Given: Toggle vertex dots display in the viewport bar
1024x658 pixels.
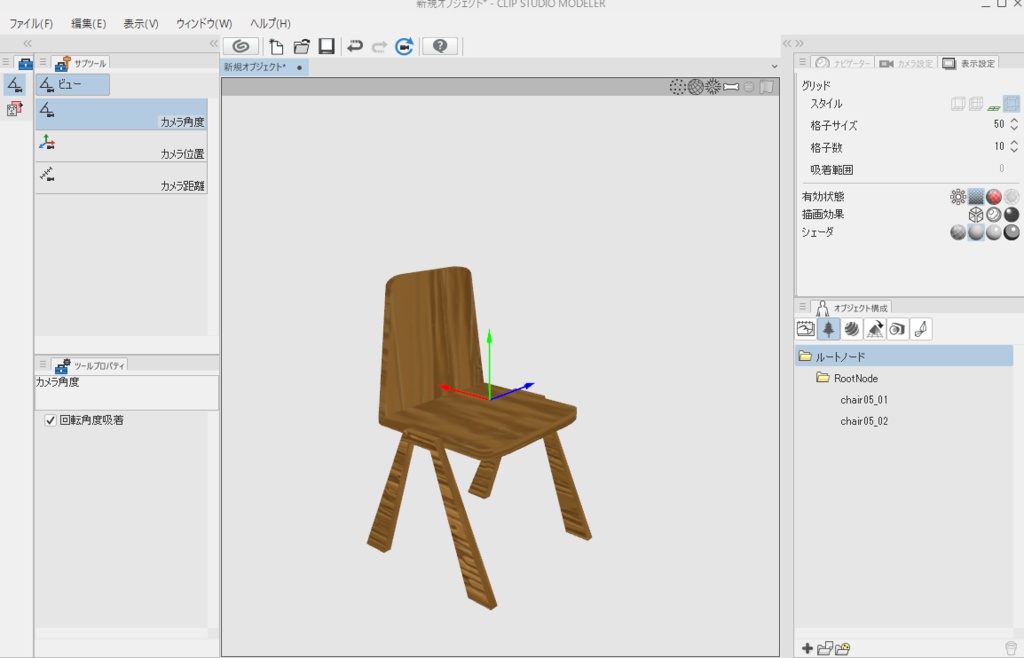Looking at the screenshot, I should coord(677,87).
